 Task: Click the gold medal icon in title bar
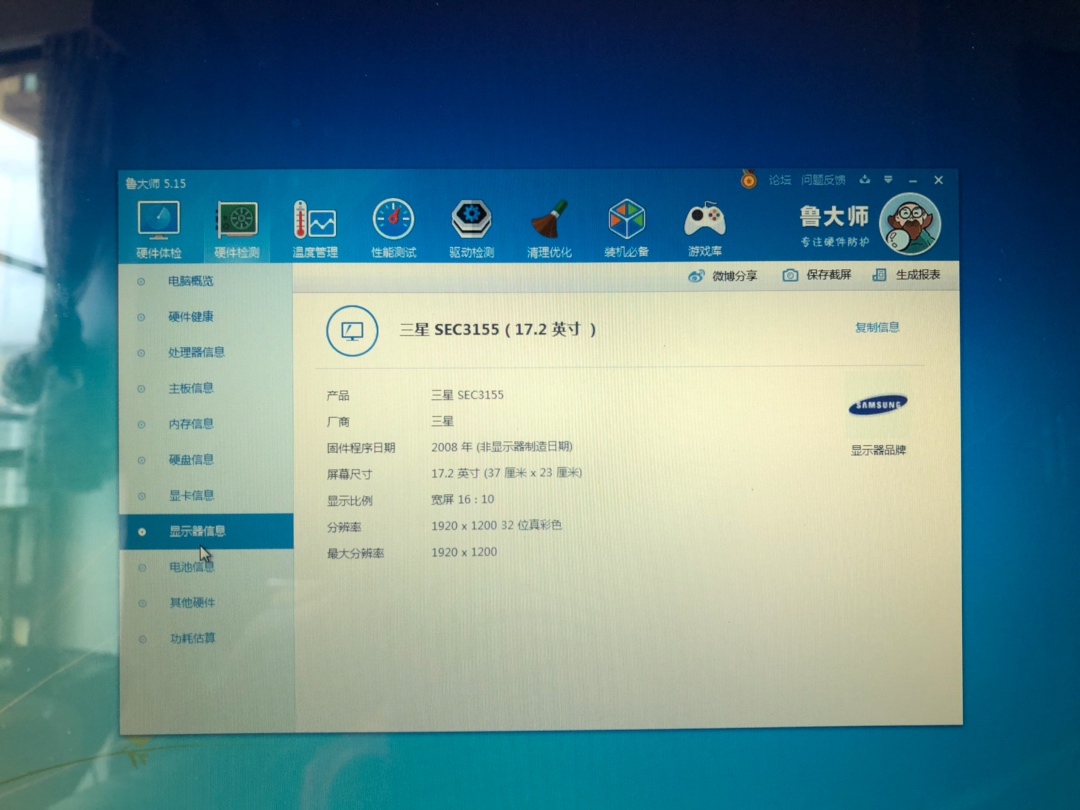coord(749,180)
